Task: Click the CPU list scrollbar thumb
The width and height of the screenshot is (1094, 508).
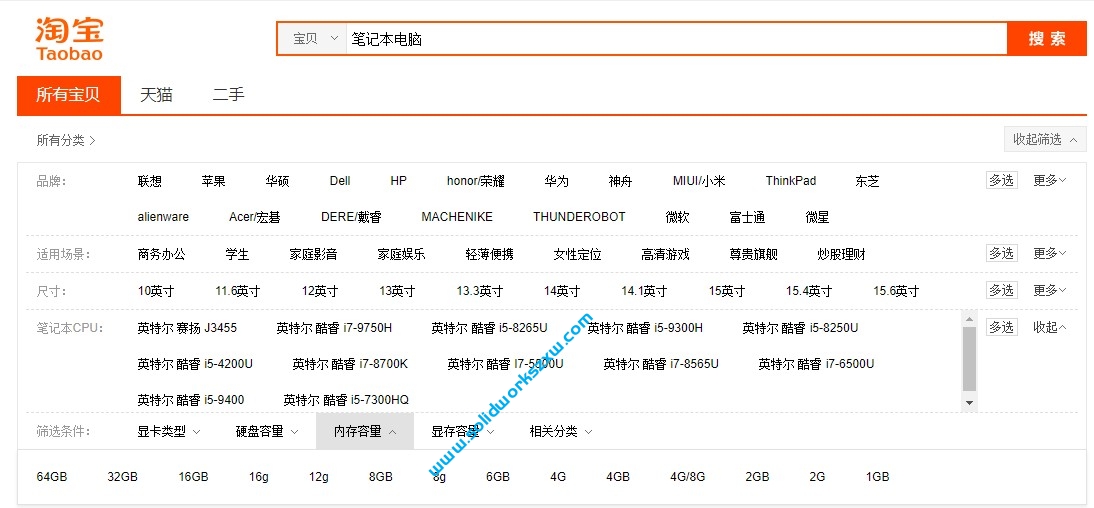Action: point(969,359)
